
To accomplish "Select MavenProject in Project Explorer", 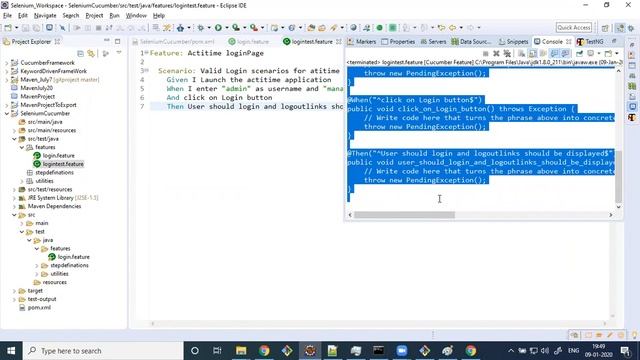I will coord(33,96).
